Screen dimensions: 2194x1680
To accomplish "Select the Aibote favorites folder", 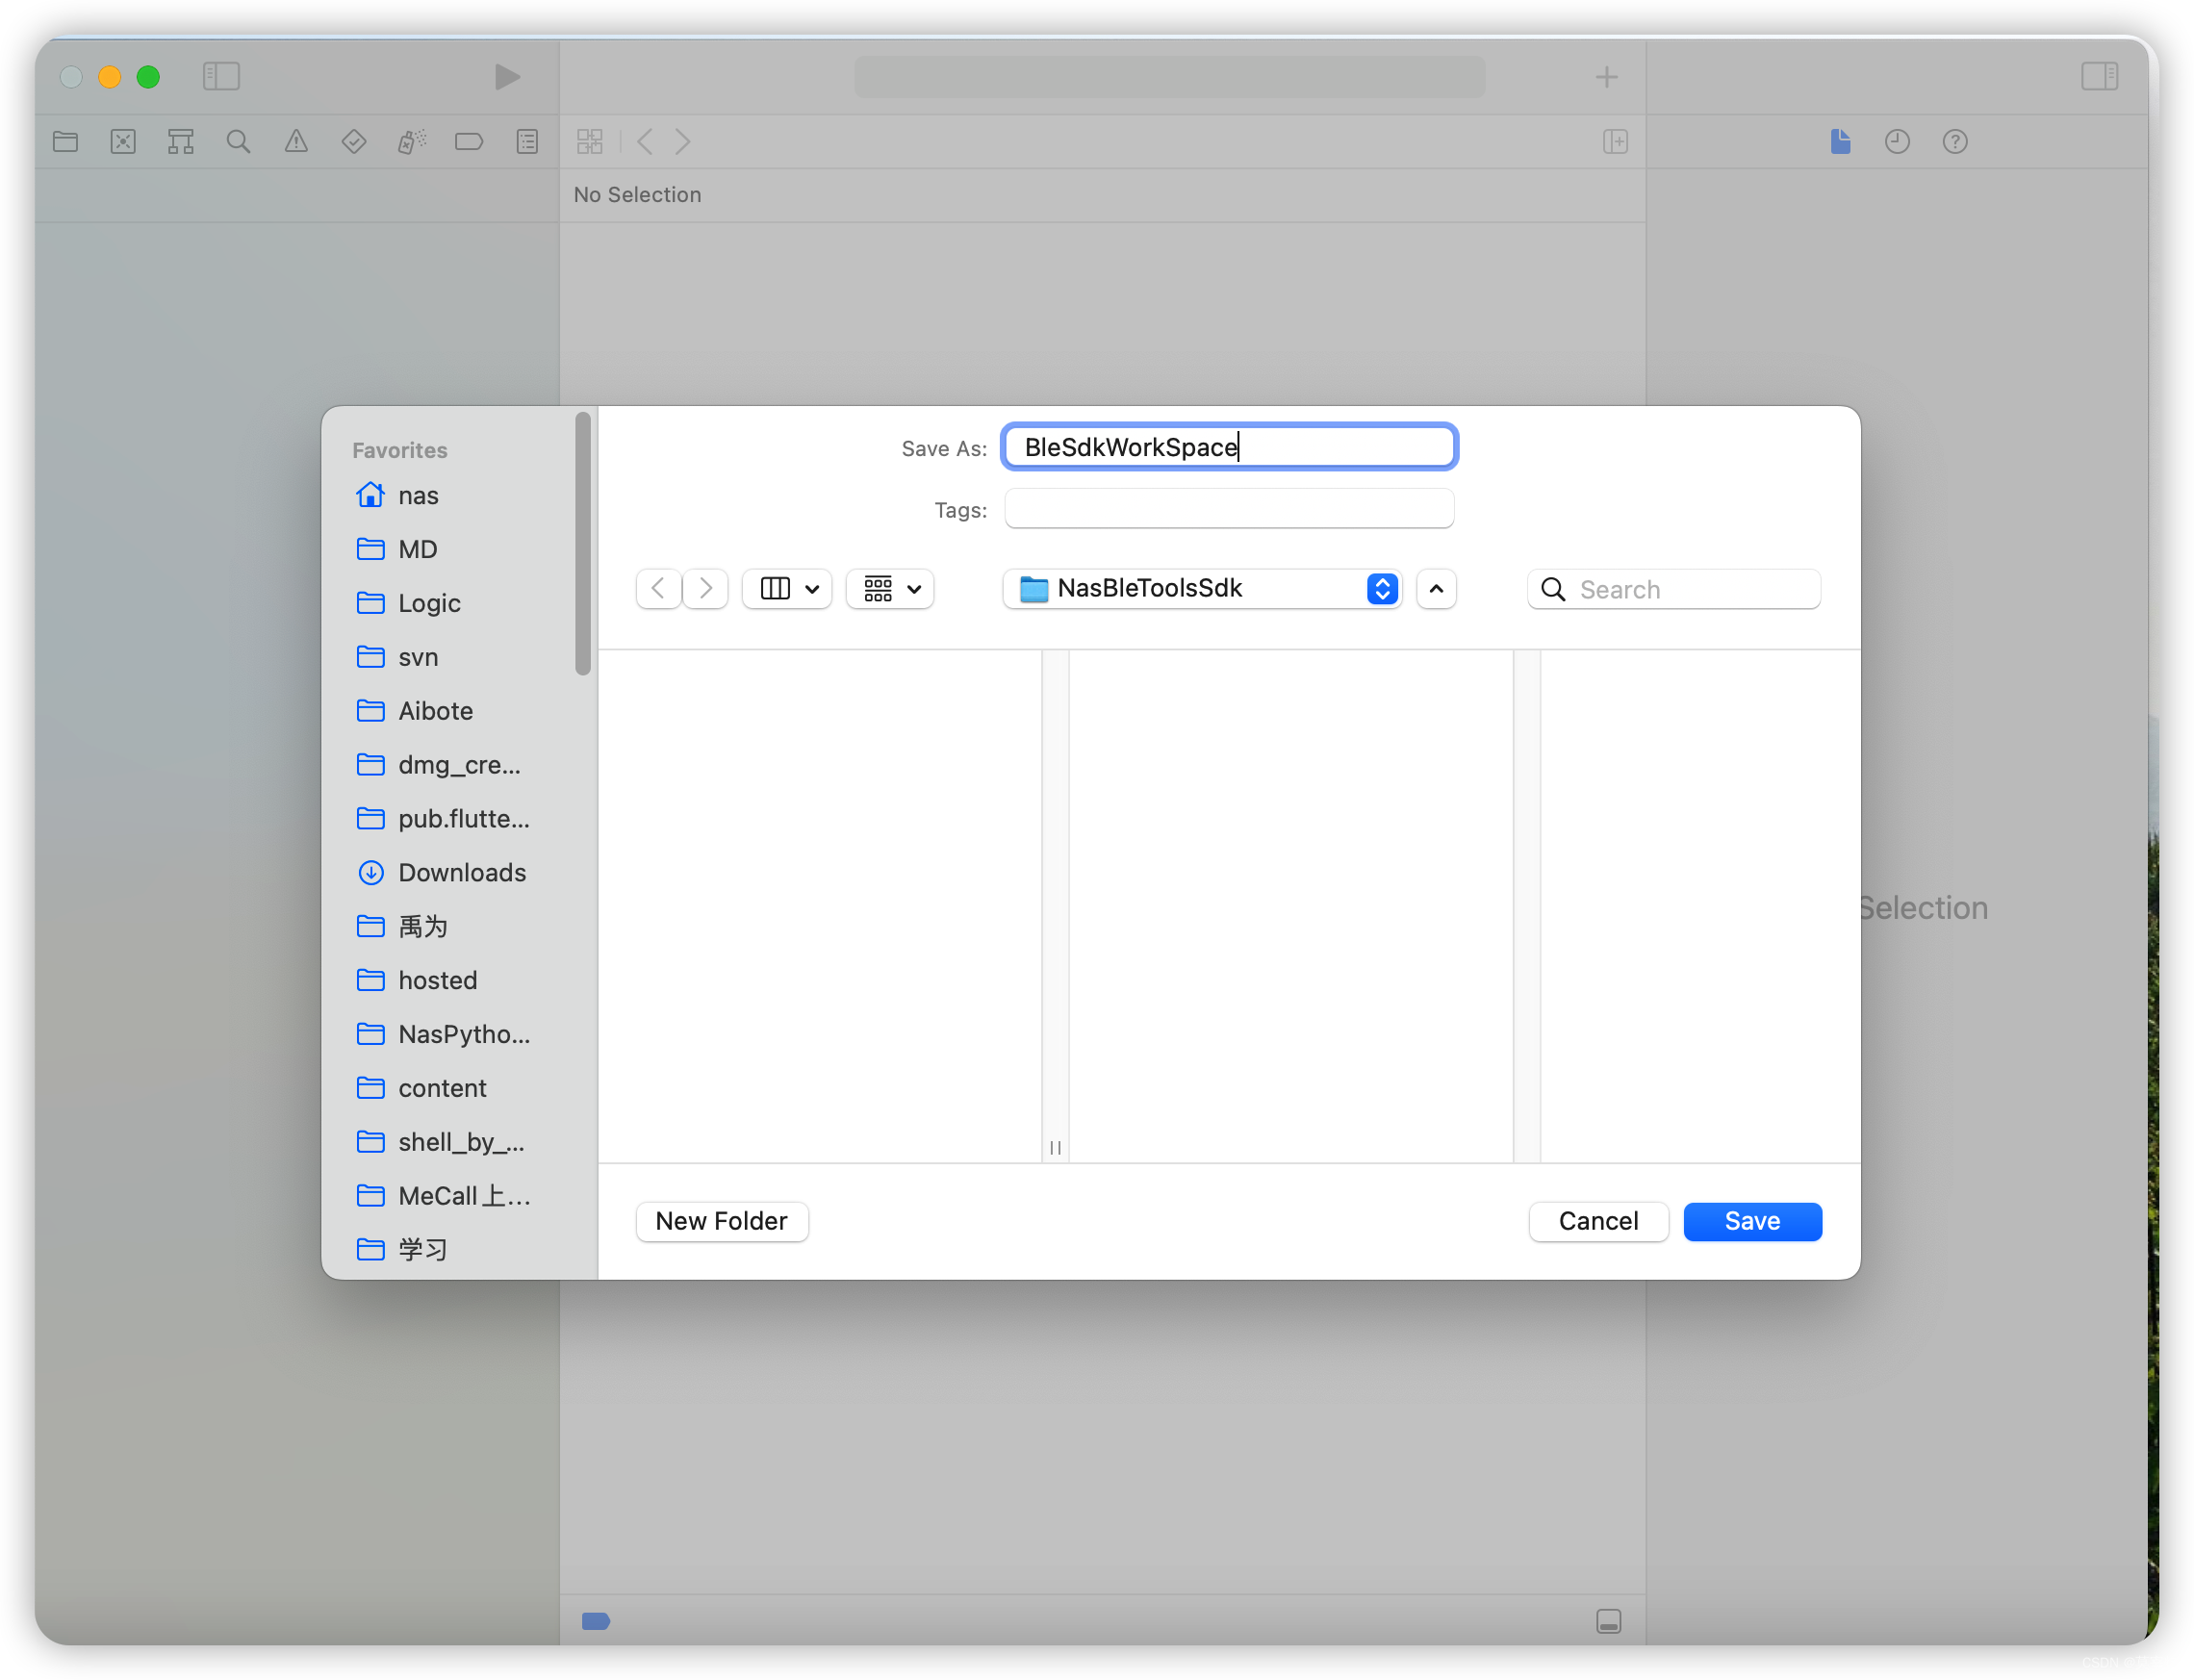I will [x=435, y=711].
